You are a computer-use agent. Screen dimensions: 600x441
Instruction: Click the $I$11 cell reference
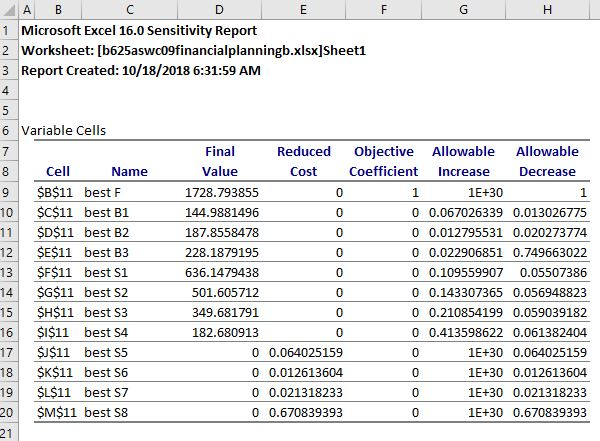click(53, 333)
